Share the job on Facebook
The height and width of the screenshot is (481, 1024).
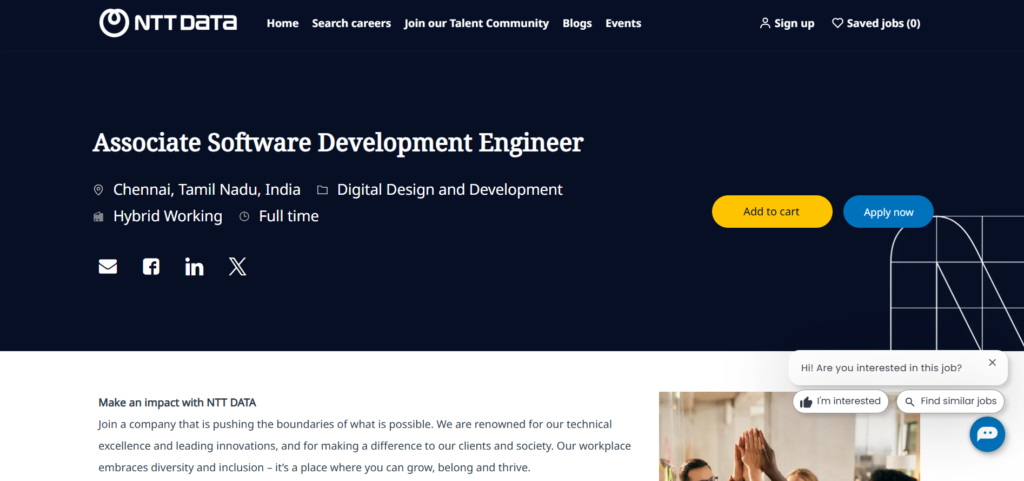tap(151, 267)
